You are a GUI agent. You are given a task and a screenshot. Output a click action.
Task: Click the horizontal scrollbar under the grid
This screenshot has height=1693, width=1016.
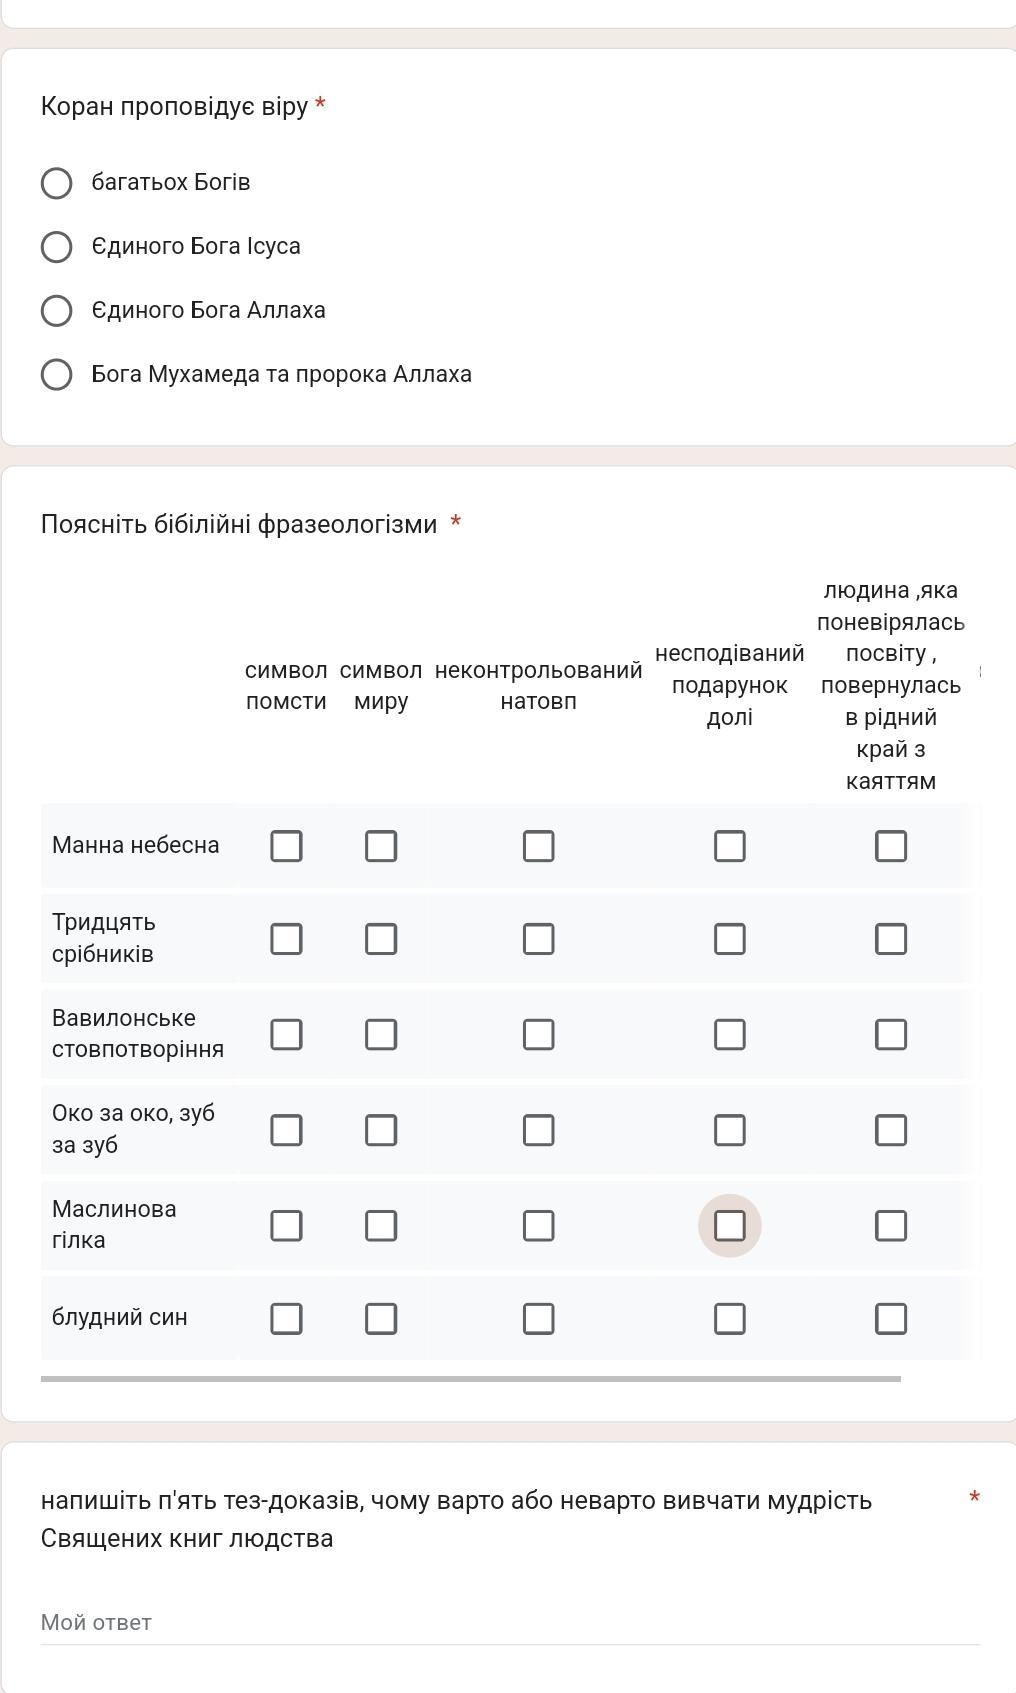470,1379
